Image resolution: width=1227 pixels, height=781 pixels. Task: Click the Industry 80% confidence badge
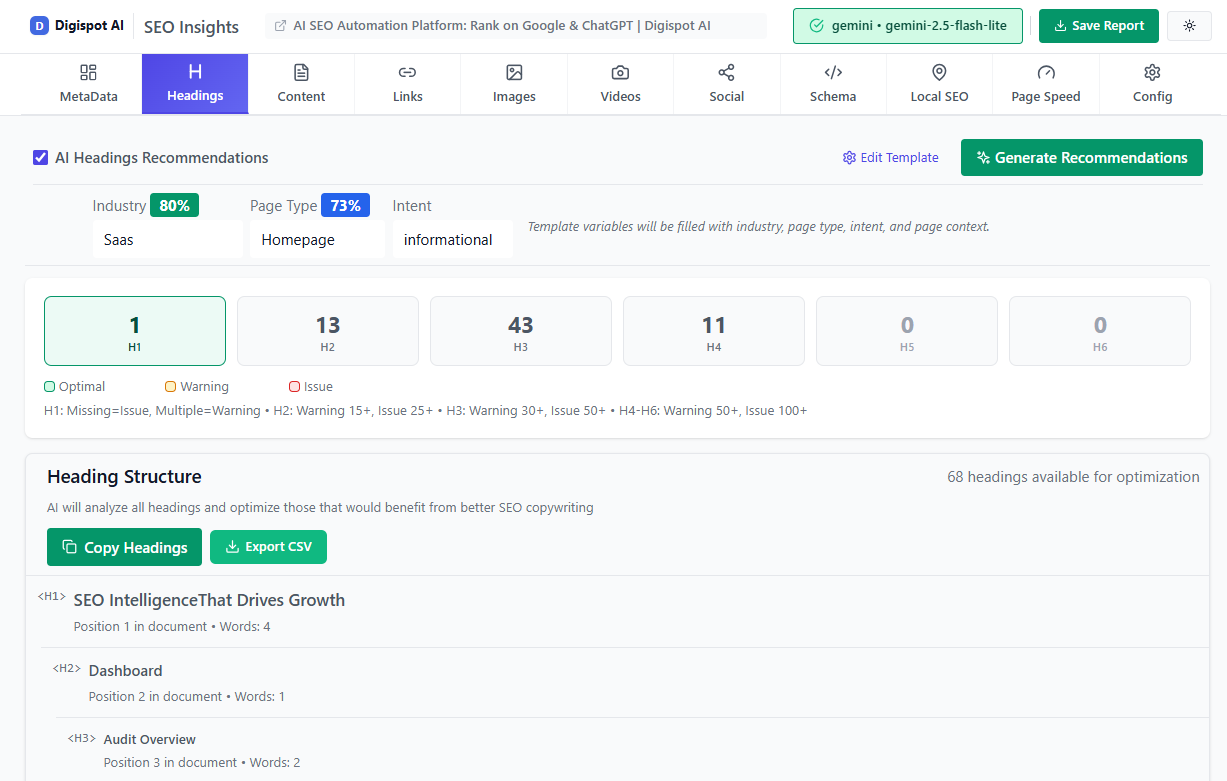pos(174,205)
